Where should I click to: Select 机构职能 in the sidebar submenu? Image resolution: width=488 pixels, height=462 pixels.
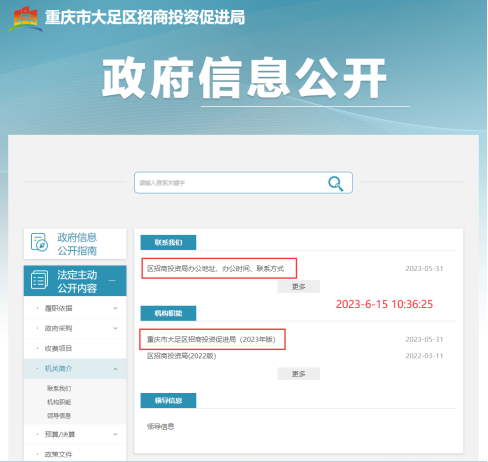[59, 402]
